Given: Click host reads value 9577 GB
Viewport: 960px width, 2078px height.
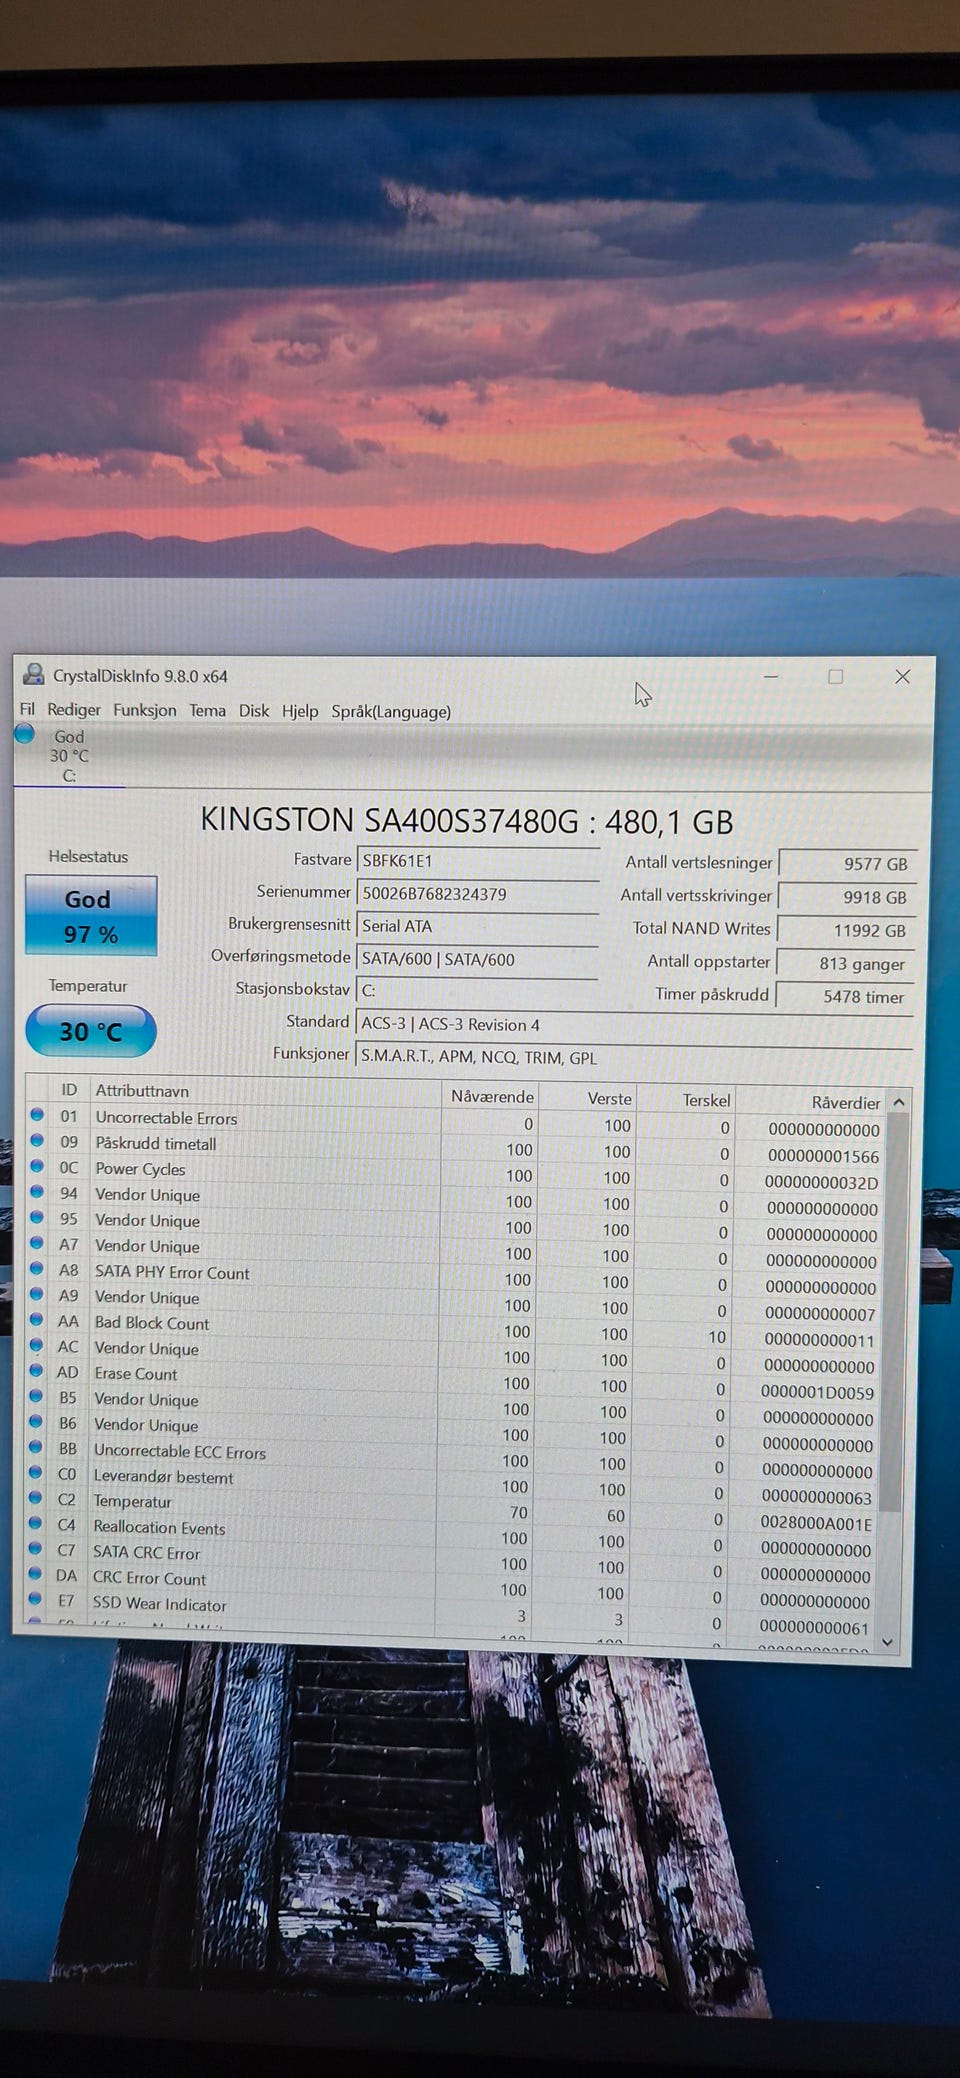Looking at the screenshot, I should pyautogui.click(x=846, y=863).
